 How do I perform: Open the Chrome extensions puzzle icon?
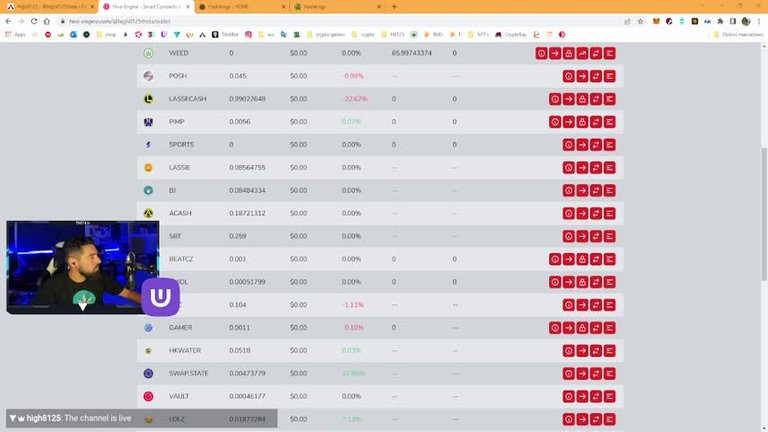point(720,21)
